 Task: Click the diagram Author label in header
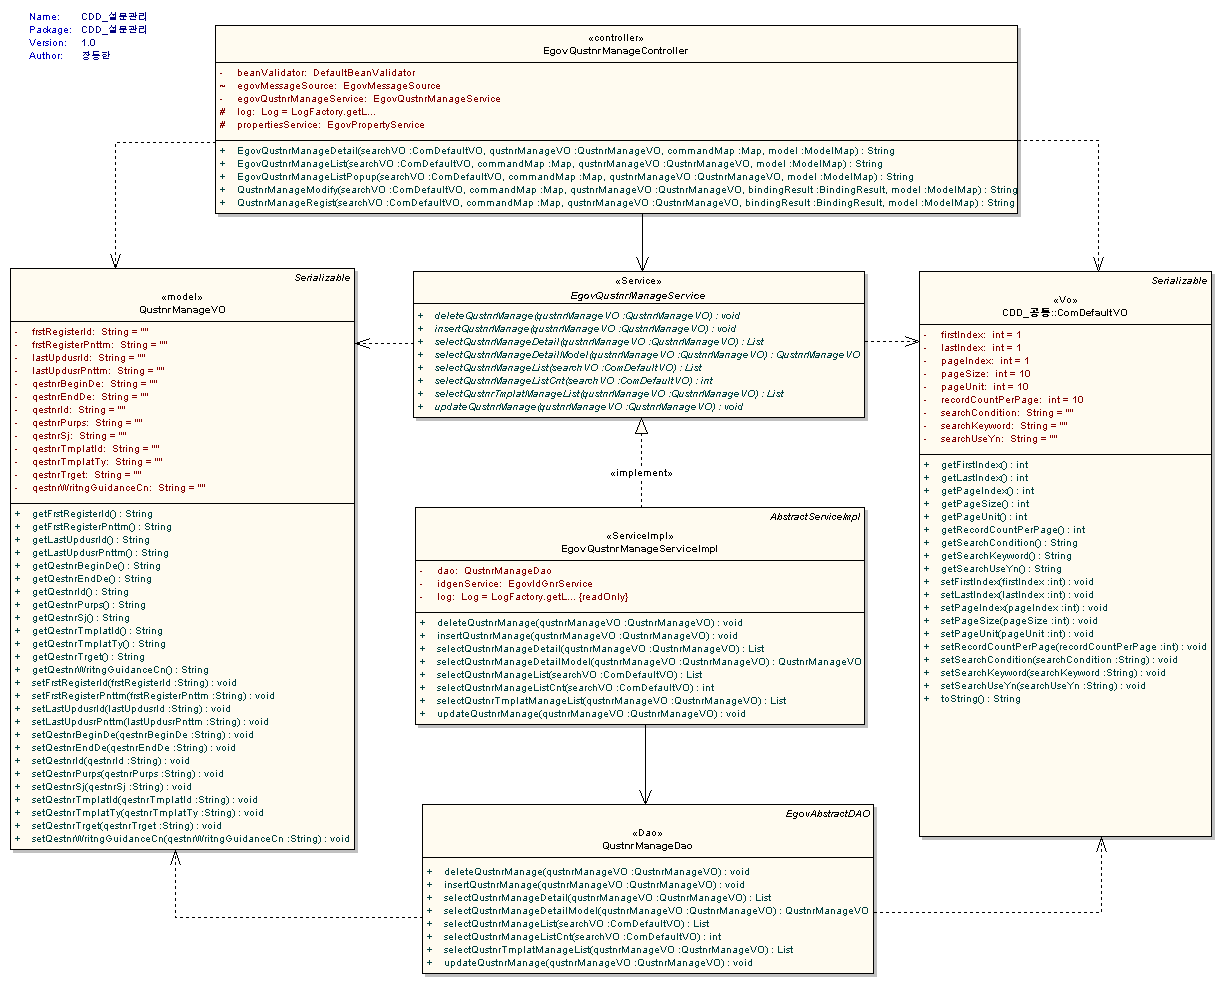[x=44, y=56]
